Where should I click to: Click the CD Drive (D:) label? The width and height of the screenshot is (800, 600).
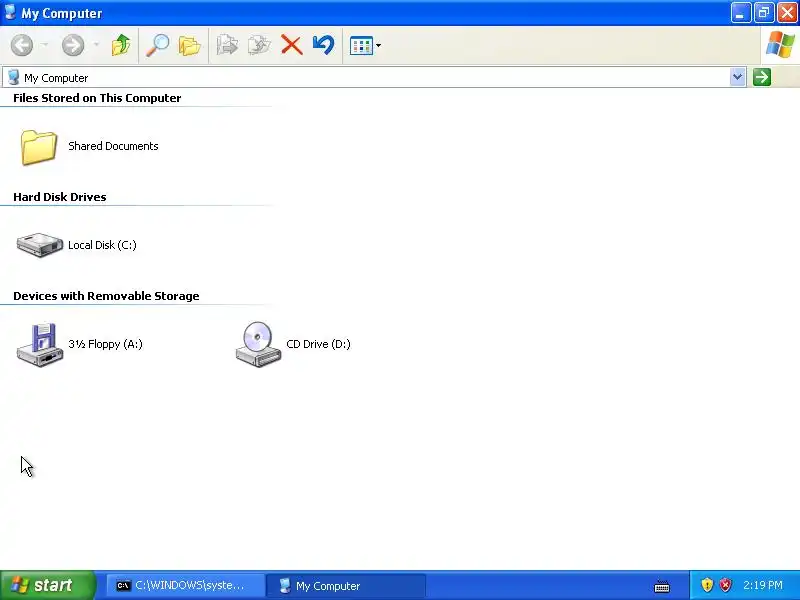318,344
